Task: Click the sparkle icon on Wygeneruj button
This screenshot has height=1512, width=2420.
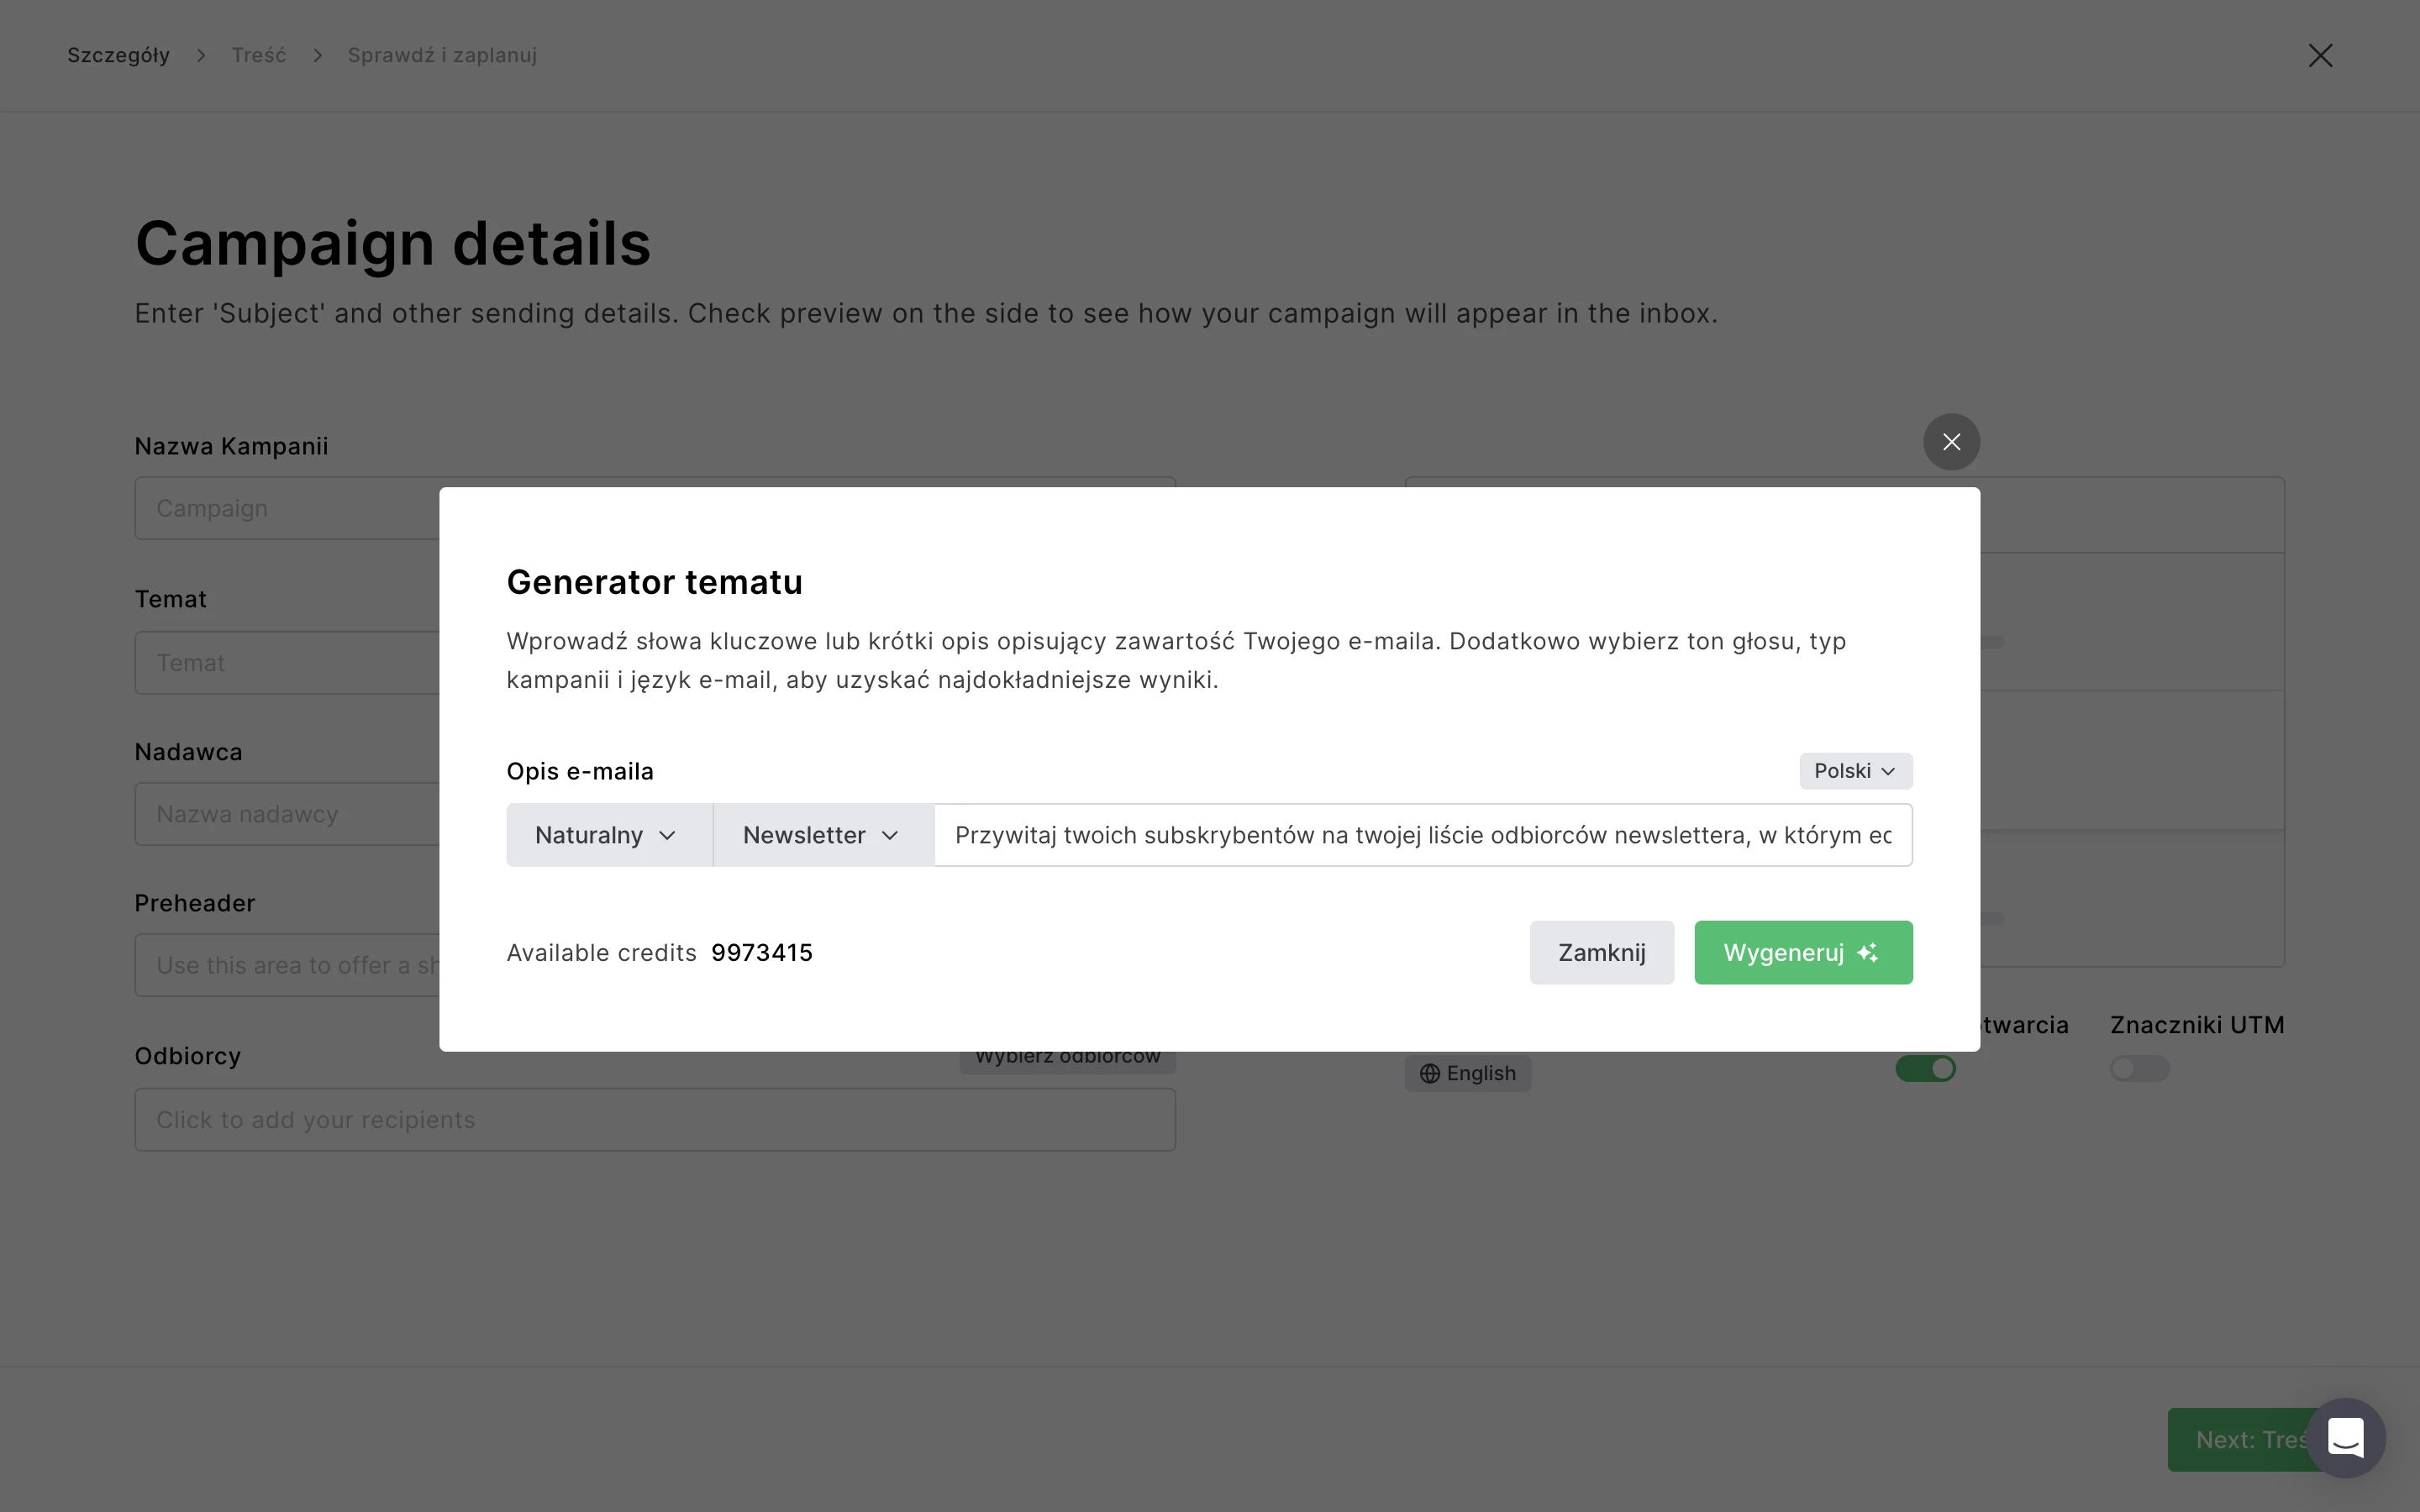Action: (x=1867, y=953)
